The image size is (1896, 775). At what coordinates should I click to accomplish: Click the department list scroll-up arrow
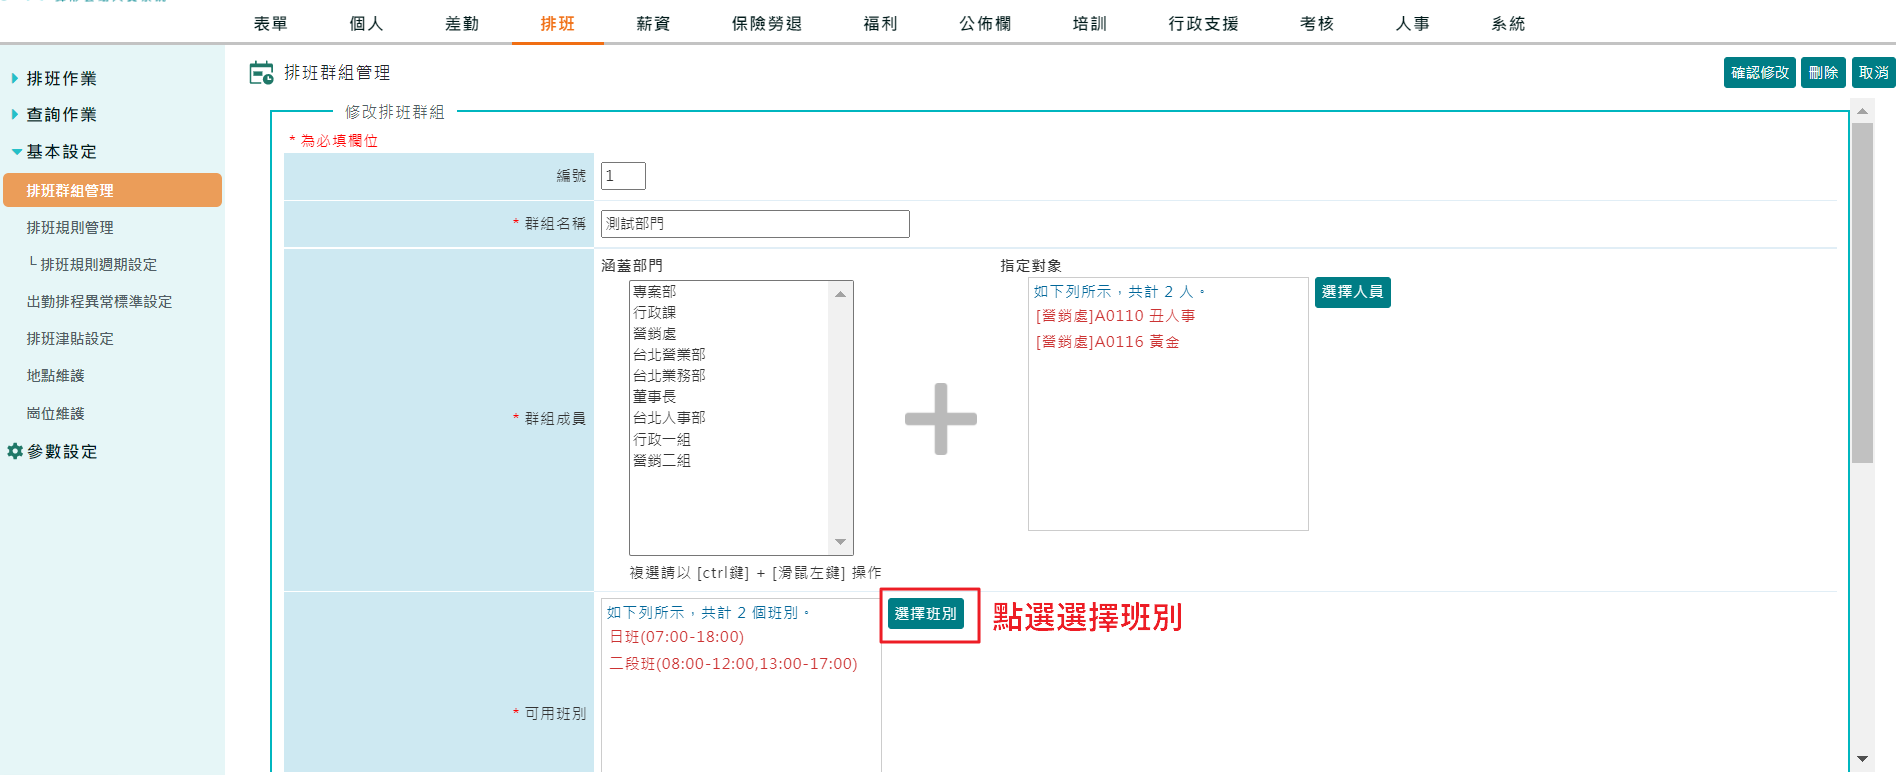tap(840, 293)
